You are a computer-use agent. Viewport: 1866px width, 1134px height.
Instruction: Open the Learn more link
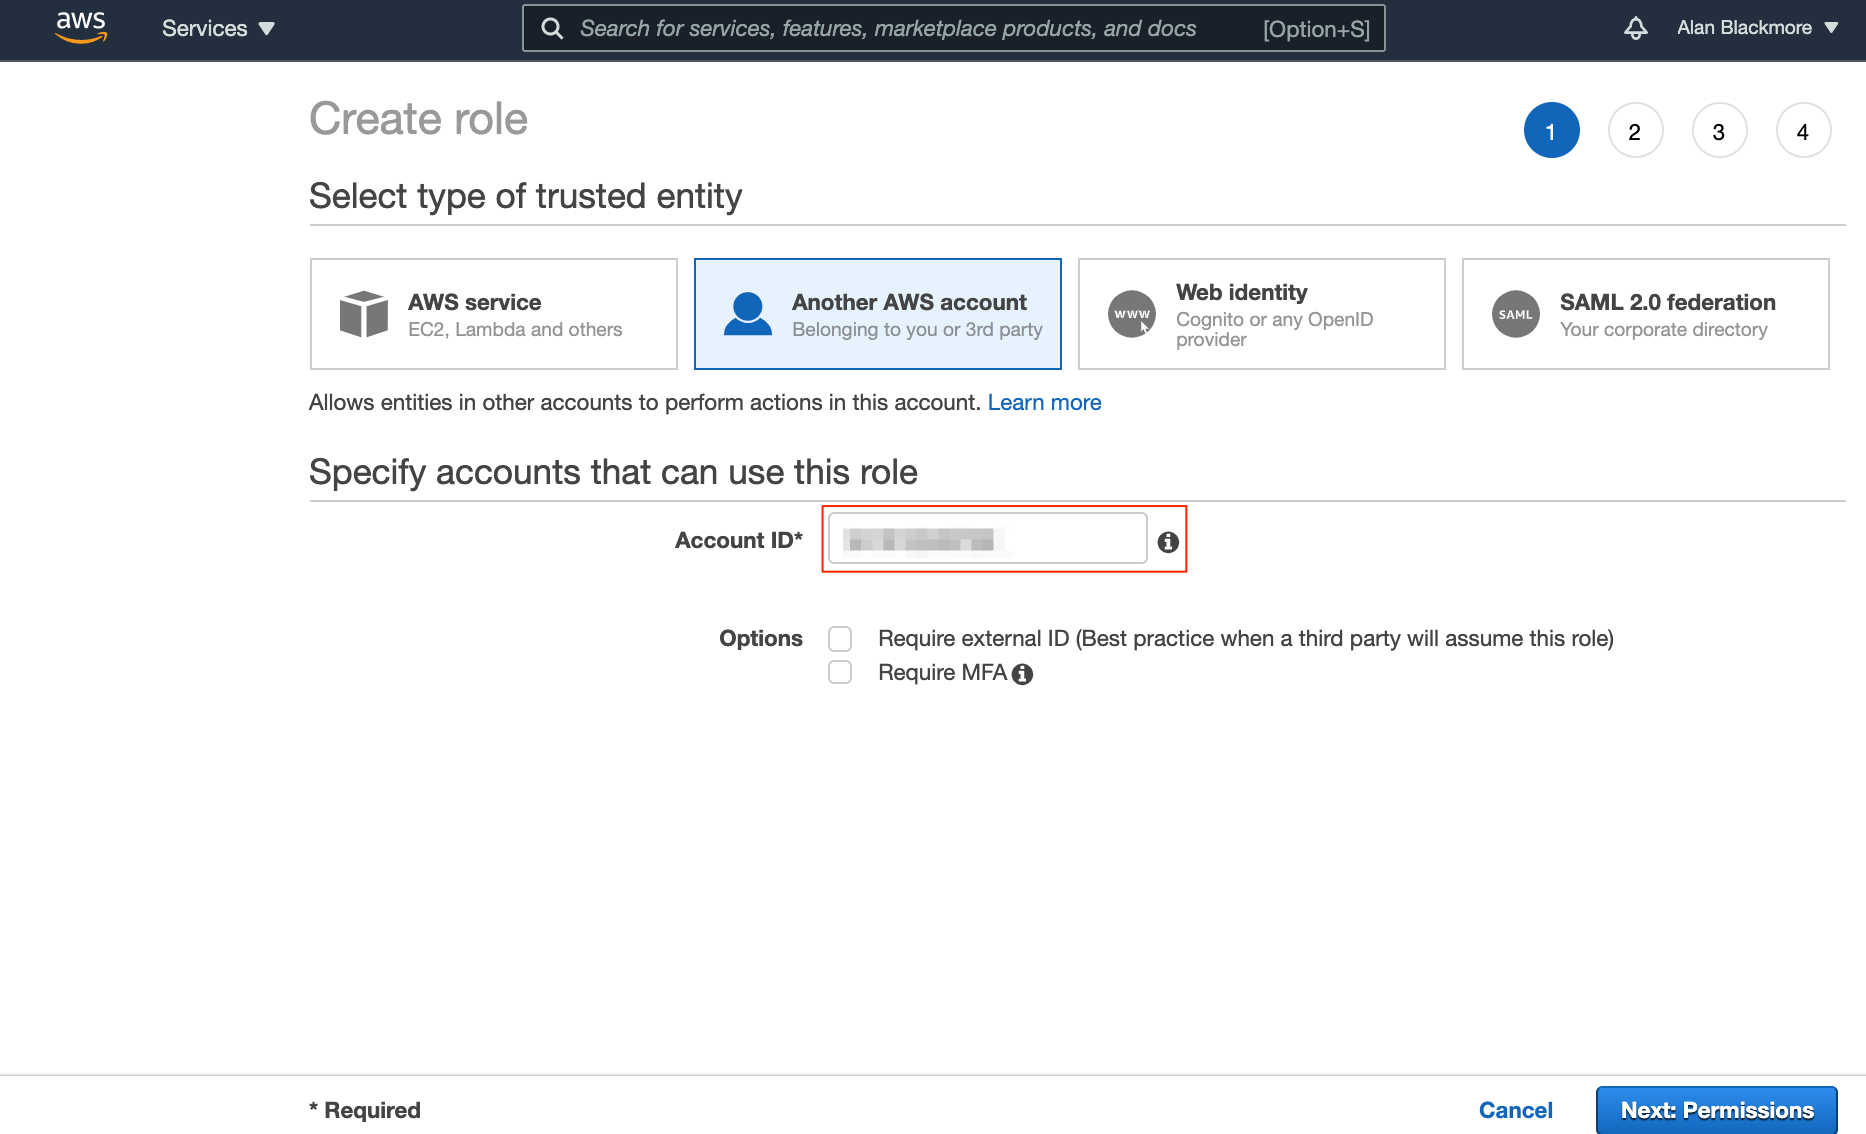1044,402
